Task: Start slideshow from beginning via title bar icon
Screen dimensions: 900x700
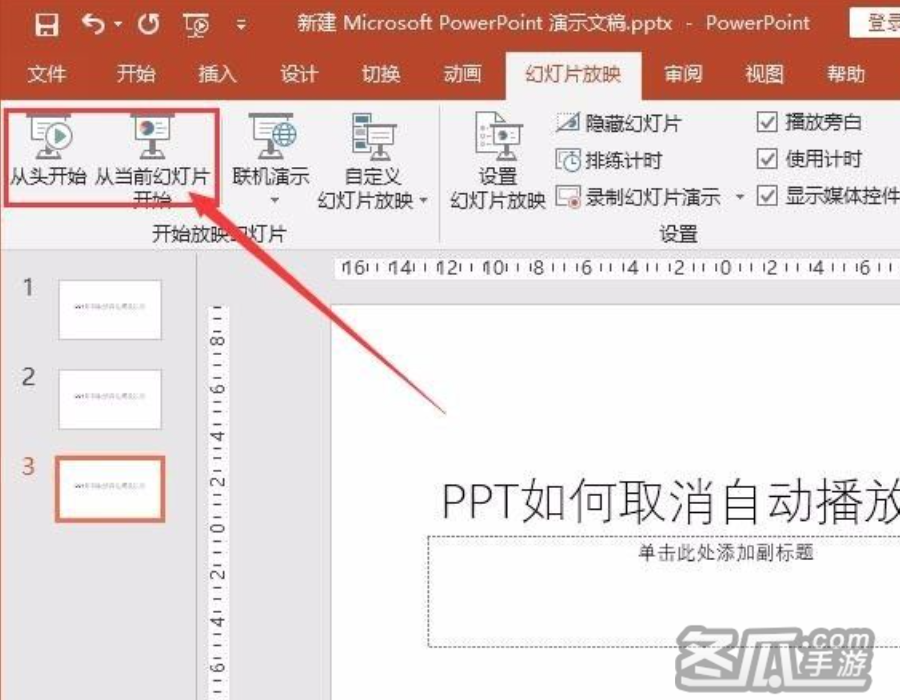Action: 197,25
